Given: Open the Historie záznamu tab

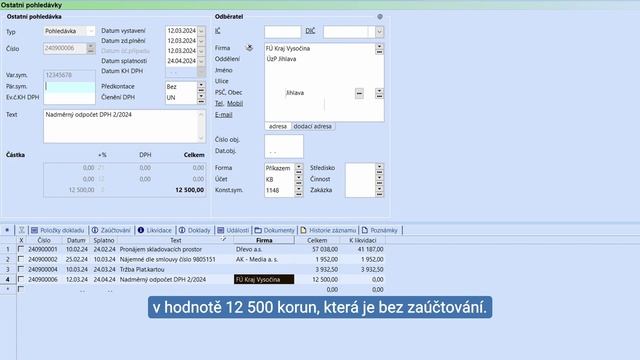Looking at the screenshot, I should 328,231.
